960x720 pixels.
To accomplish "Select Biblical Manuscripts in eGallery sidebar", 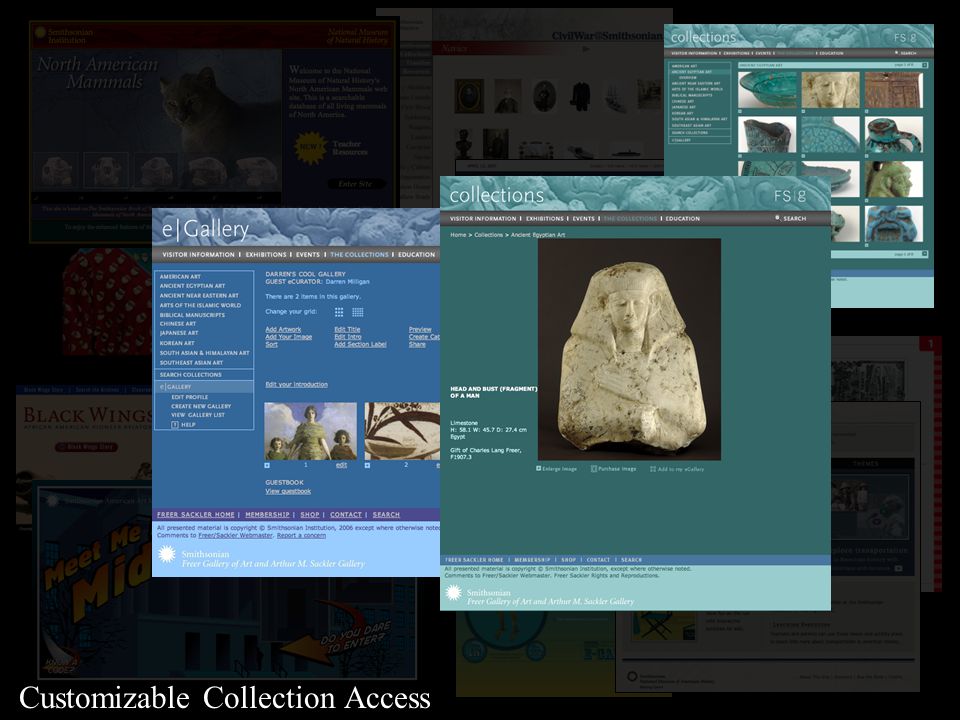I will pyautogui.click(x=192, y=315).
